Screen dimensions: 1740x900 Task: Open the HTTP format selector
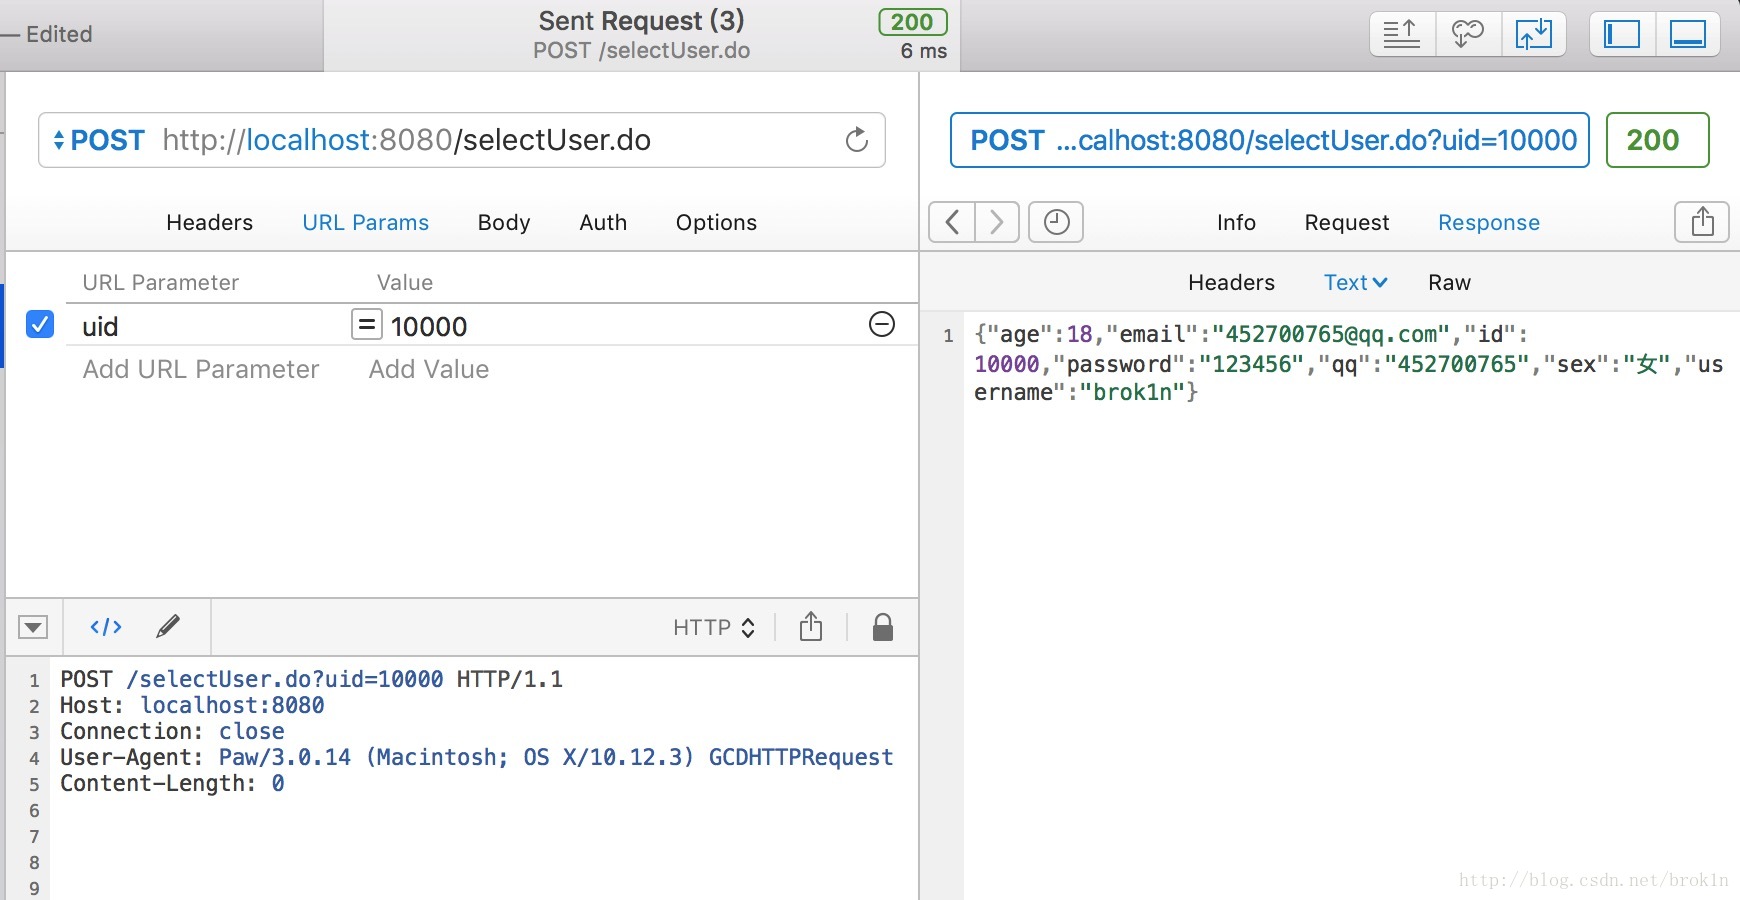714,627
